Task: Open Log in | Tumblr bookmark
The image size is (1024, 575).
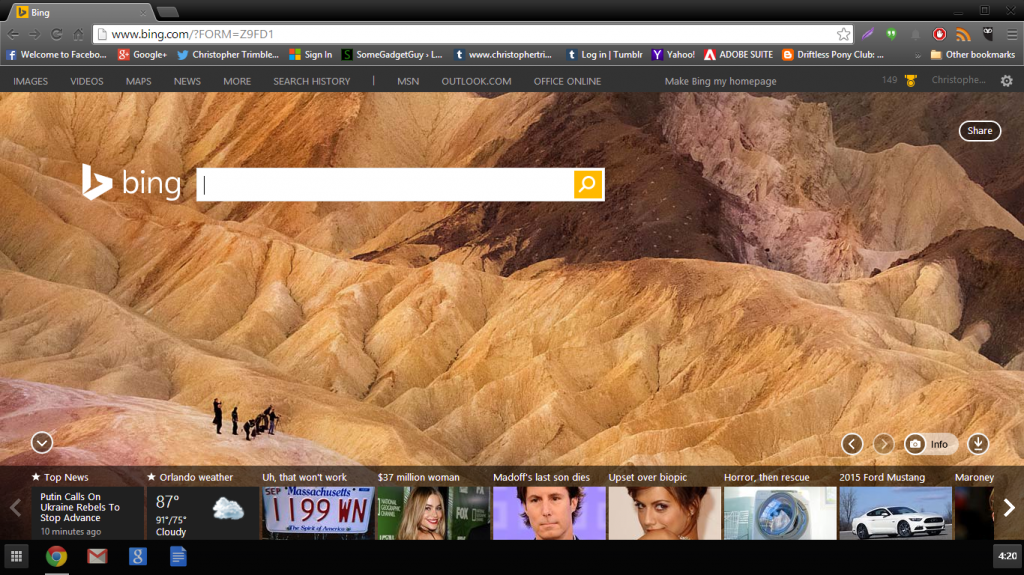Action: [605, 55]
